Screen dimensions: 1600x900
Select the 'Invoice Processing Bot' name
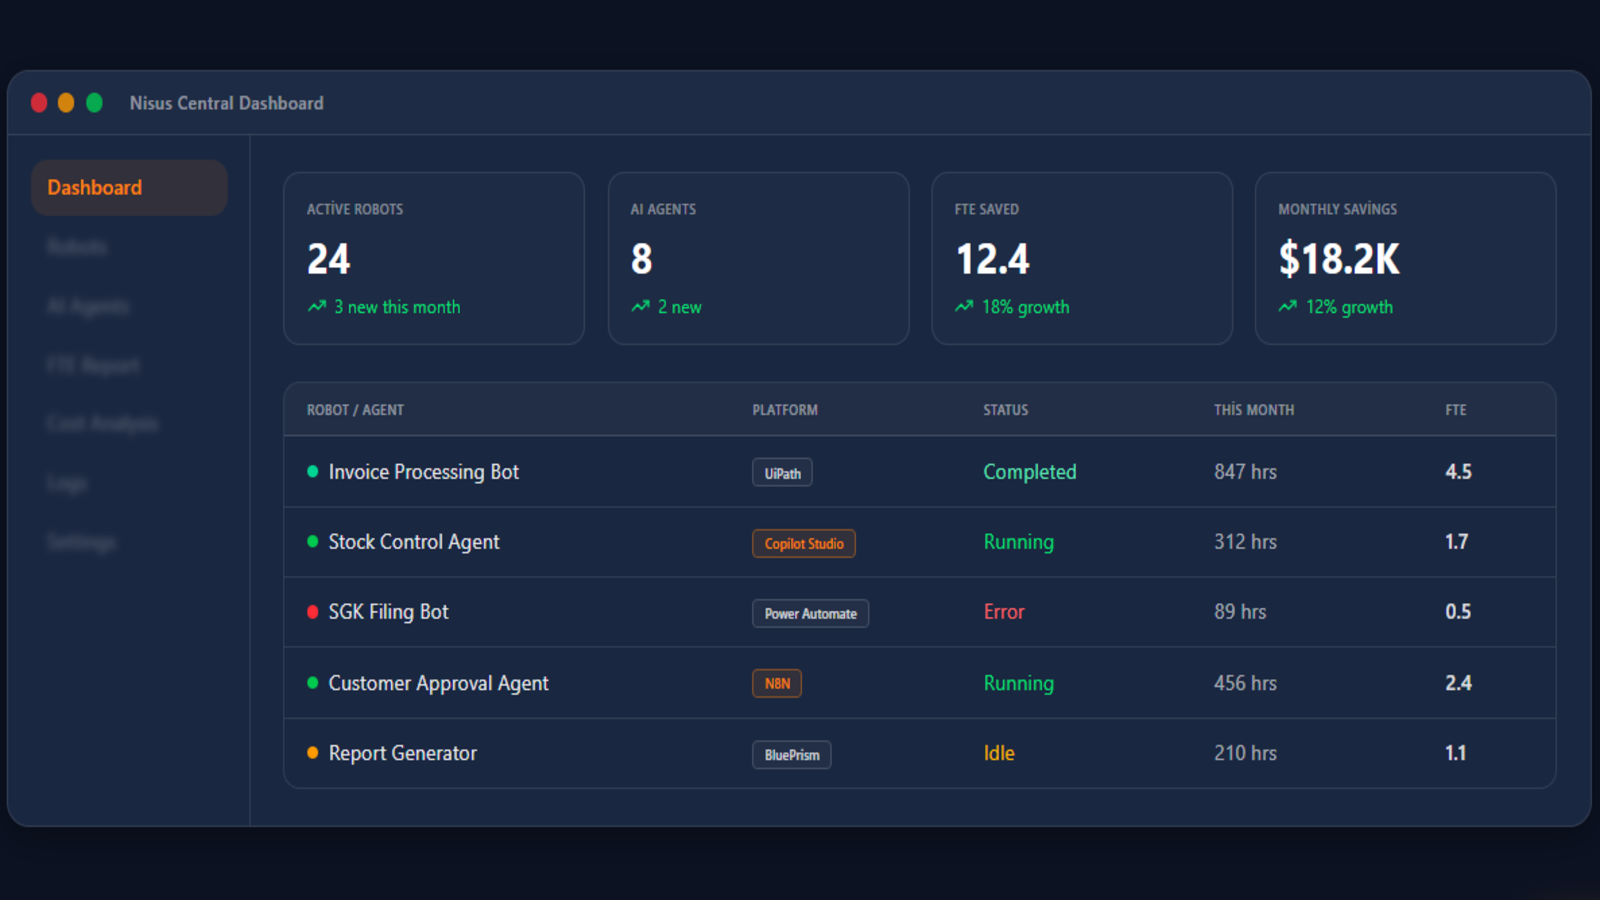[x=424, y=472]
